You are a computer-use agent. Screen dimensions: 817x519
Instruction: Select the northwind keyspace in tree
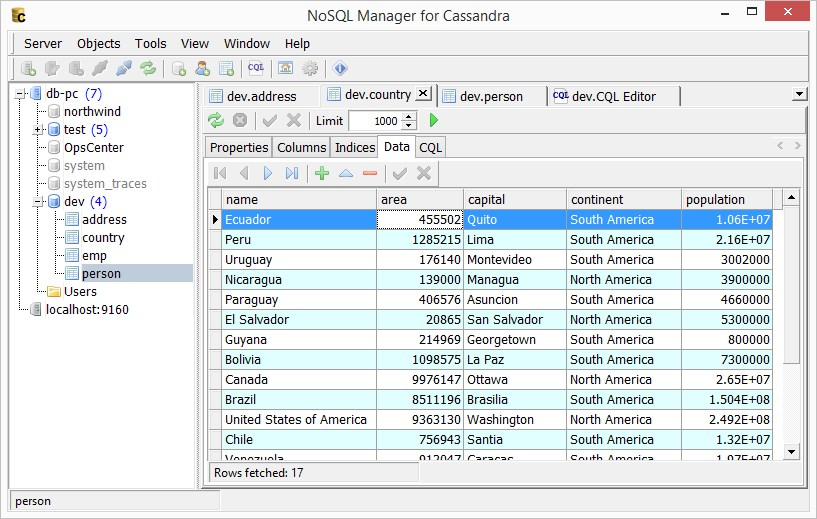(x=92, y=112)
